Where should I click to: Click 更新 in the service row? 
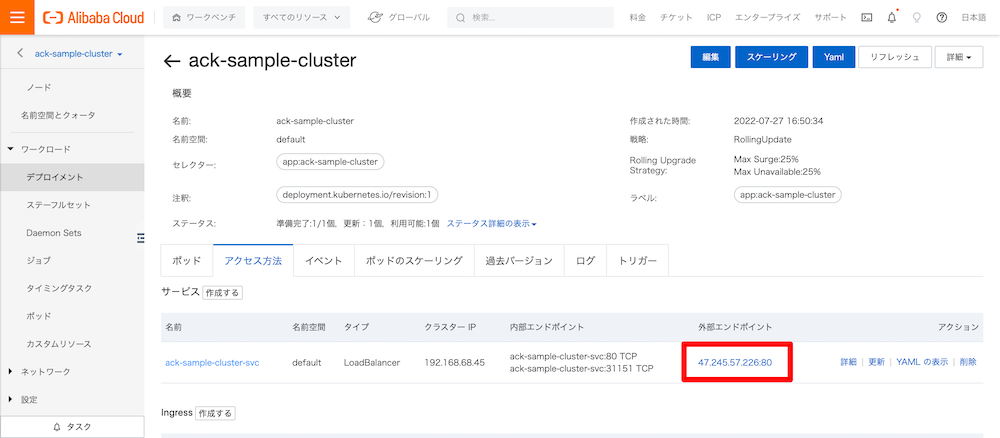pyautogui.click(x=876, y=362)
